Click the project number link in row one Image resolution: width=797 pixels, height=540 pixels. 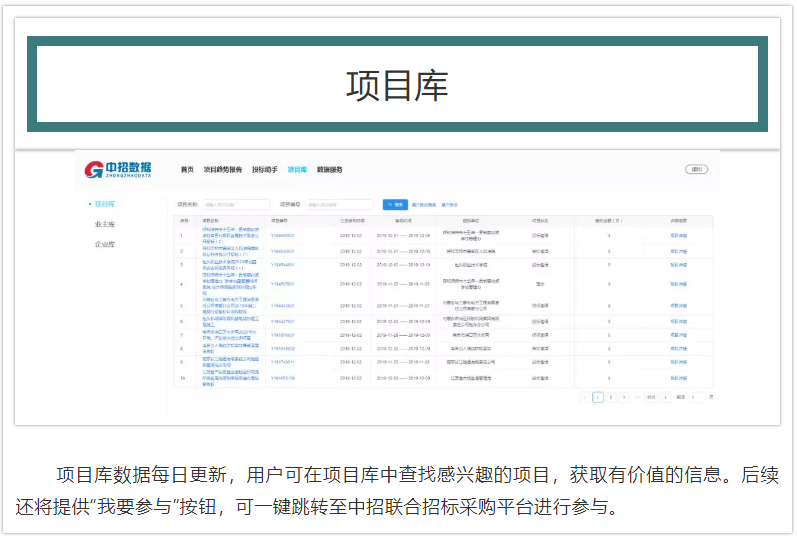pyautogui.click(x=283, y=236)
